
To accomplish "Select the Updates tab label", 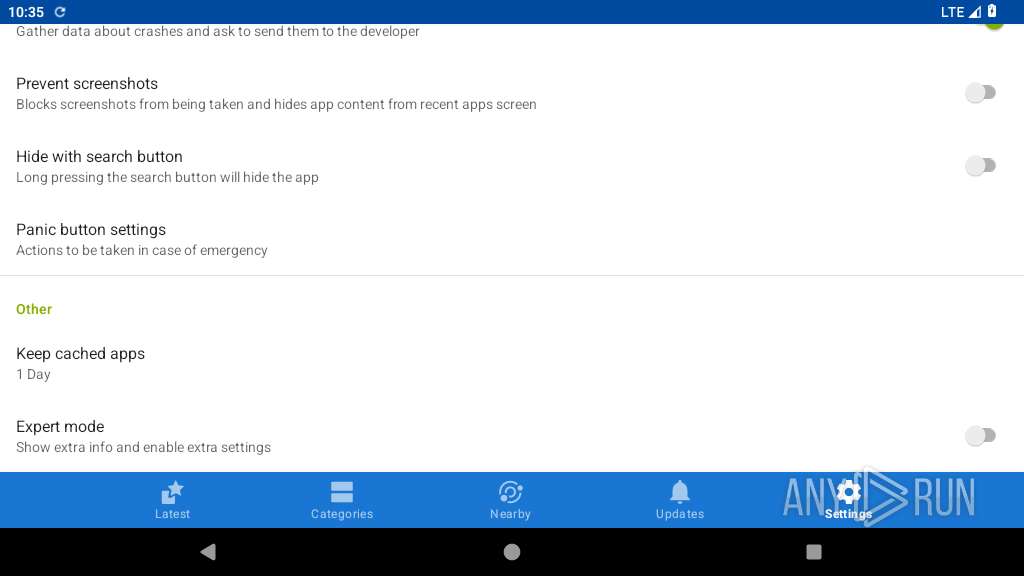I will point(680,514).
